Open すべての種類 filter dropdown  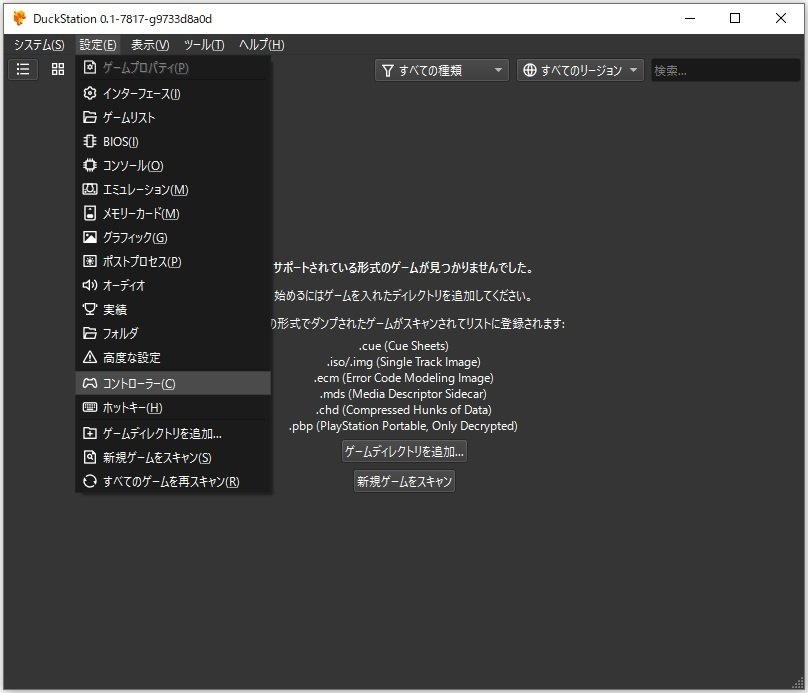(442, 70)
